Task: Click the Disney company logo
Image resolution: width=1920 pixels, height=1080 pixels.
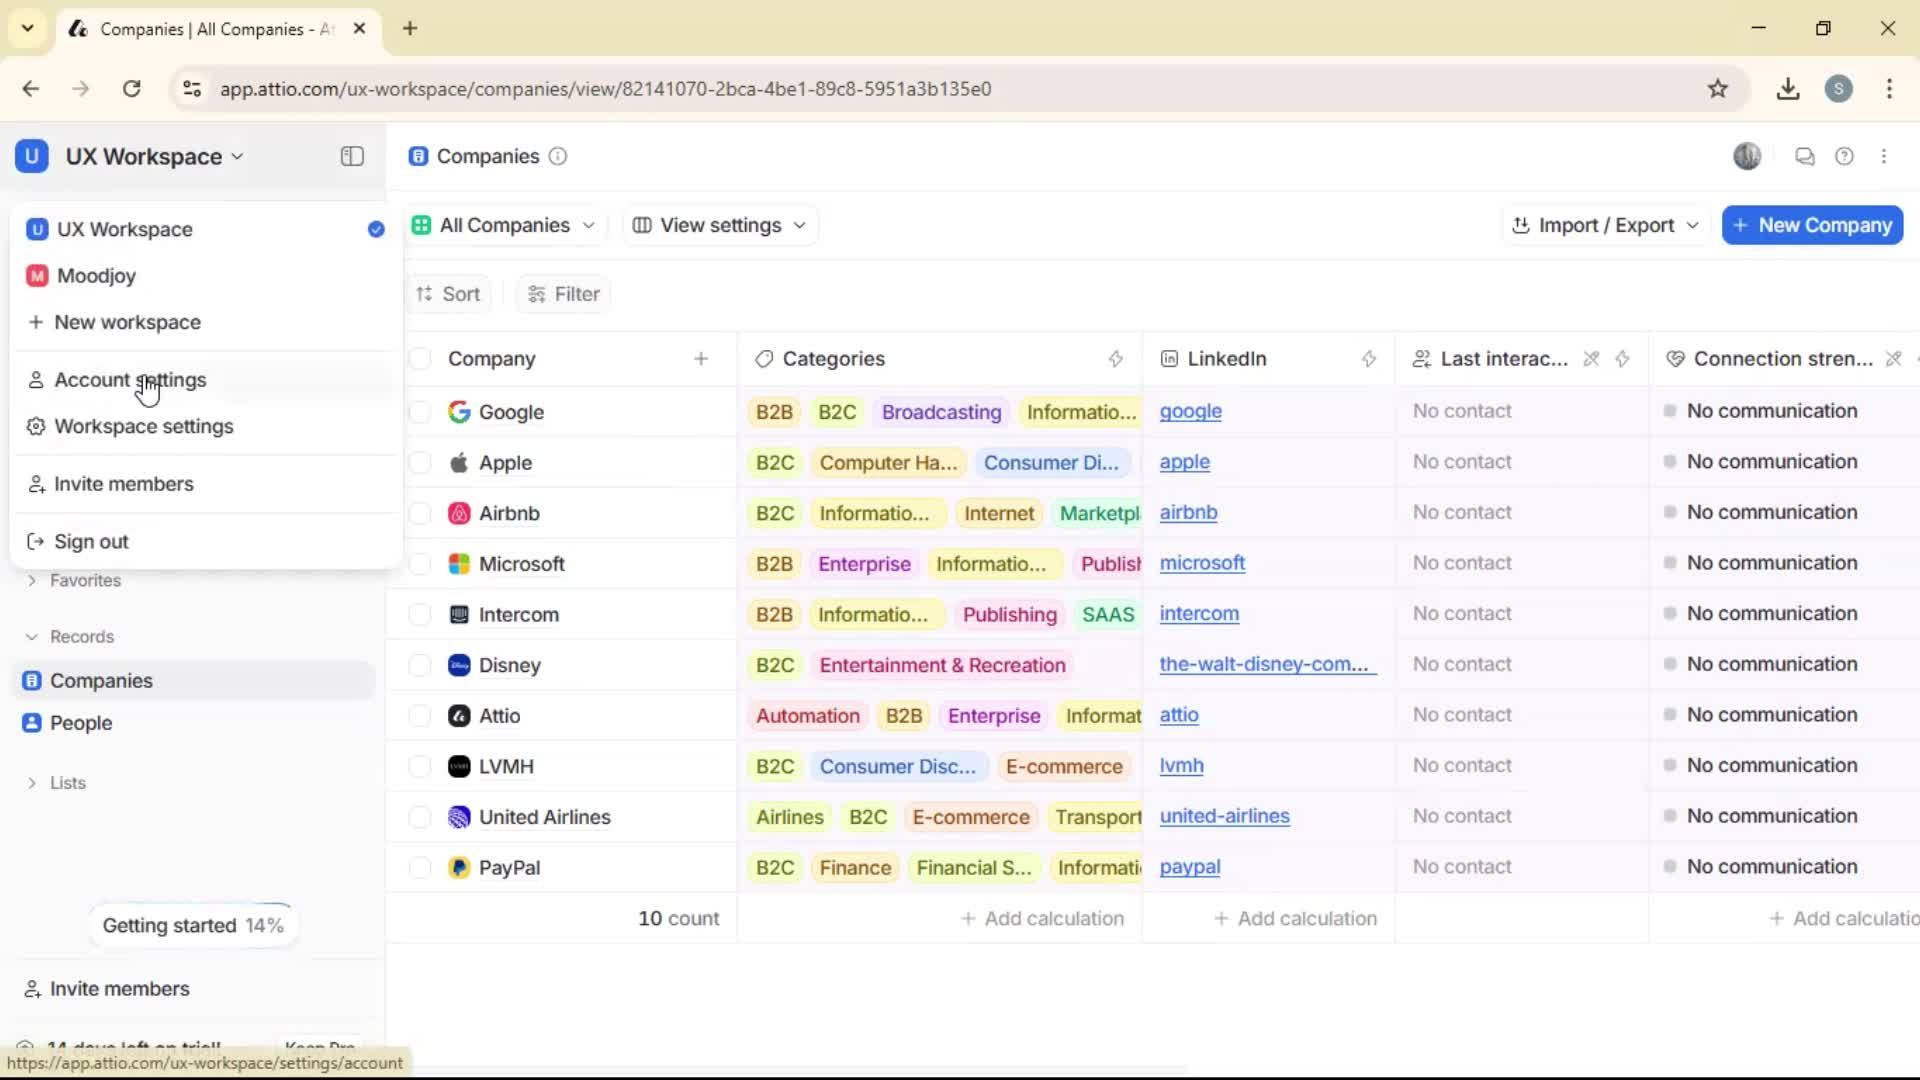Action: 459,665
